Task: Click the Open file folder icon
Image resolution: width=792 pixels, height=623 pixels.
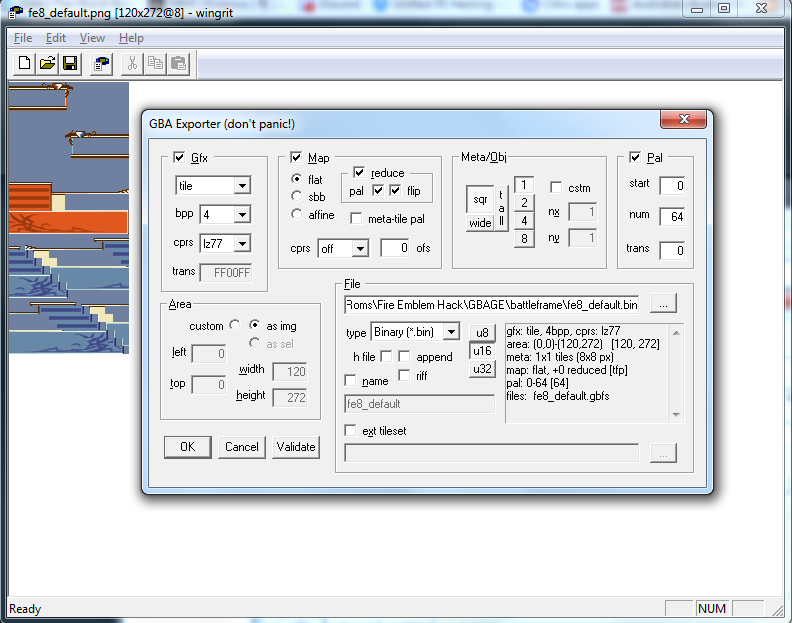Action: [47, 64]
